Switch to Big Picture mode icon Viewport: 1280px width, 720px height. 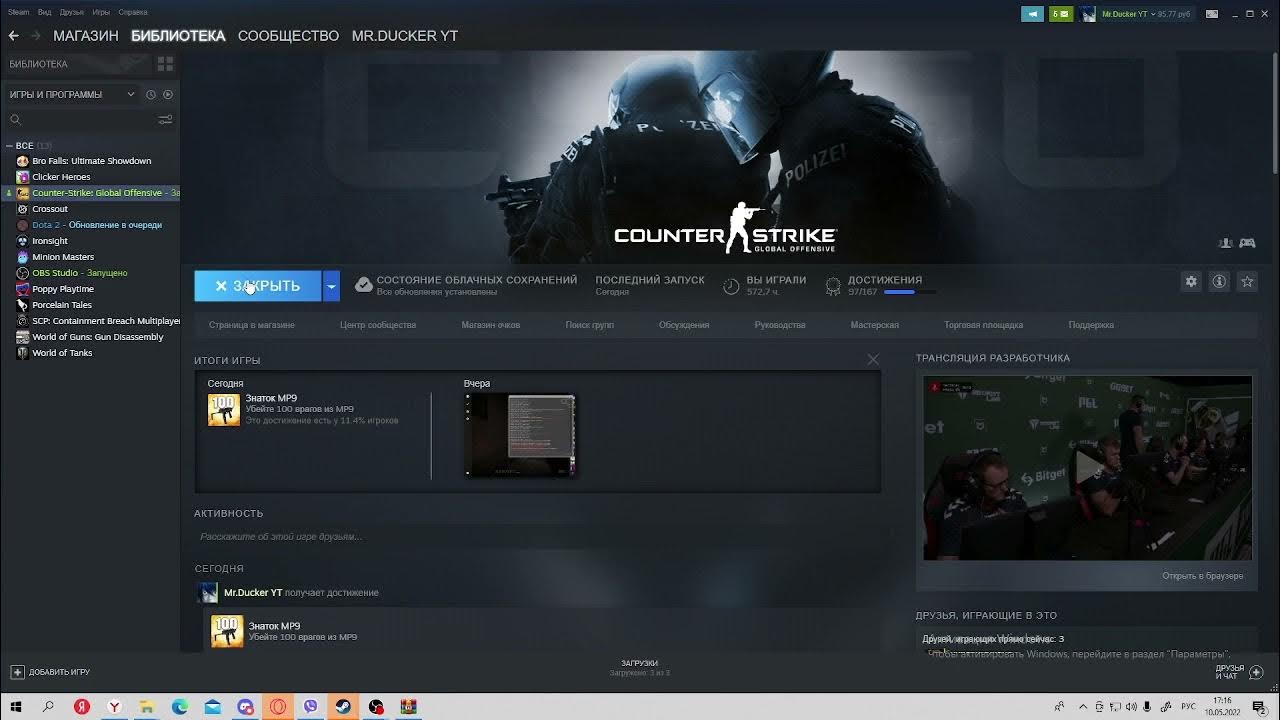[1212, 14]
